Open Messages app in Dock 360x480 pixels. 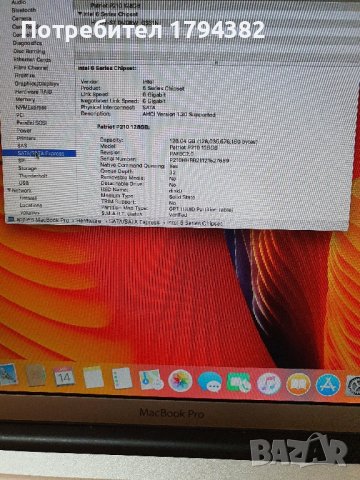click(x=209, y=382)
